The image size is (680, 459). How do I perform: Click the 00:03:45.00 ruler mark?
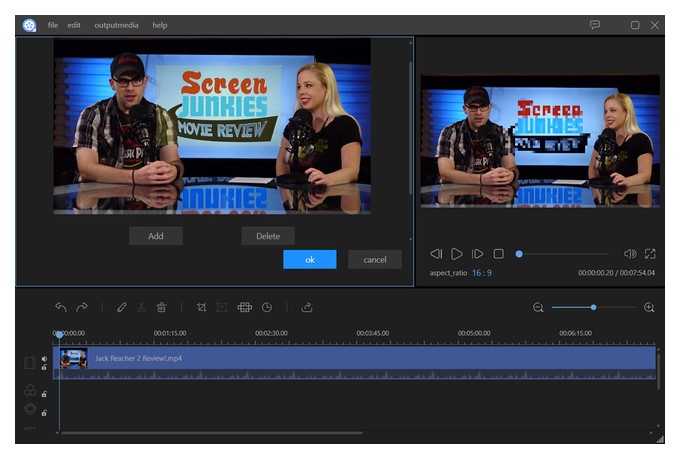[x=373, y=333]
